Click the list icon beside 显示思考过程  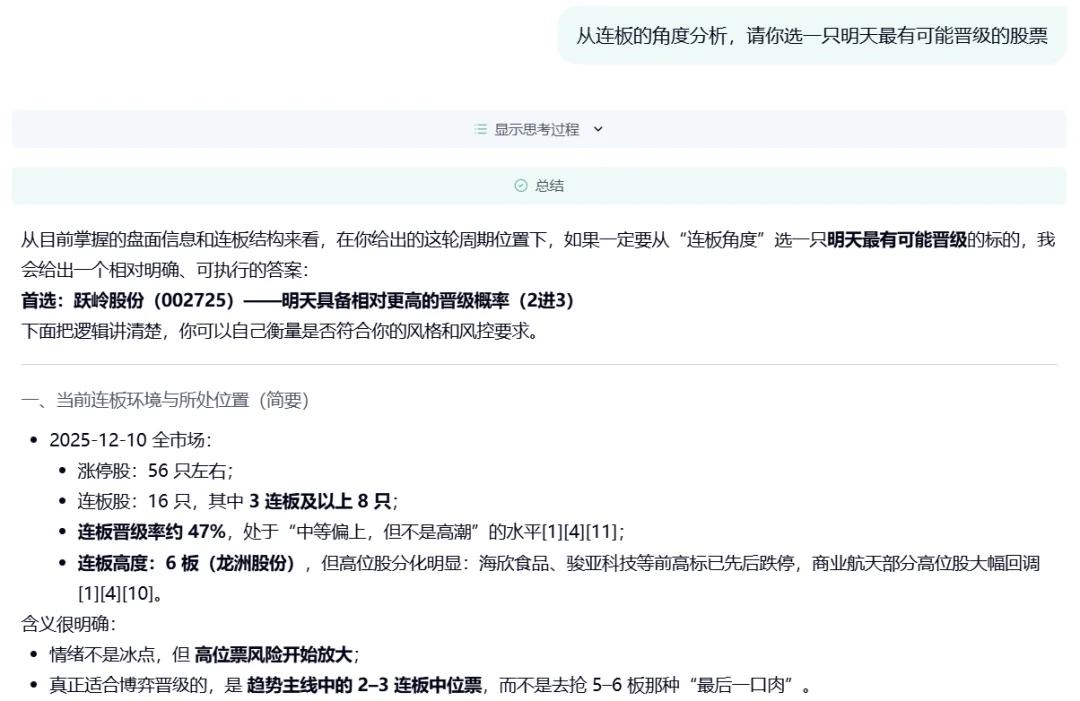[479, 129]
